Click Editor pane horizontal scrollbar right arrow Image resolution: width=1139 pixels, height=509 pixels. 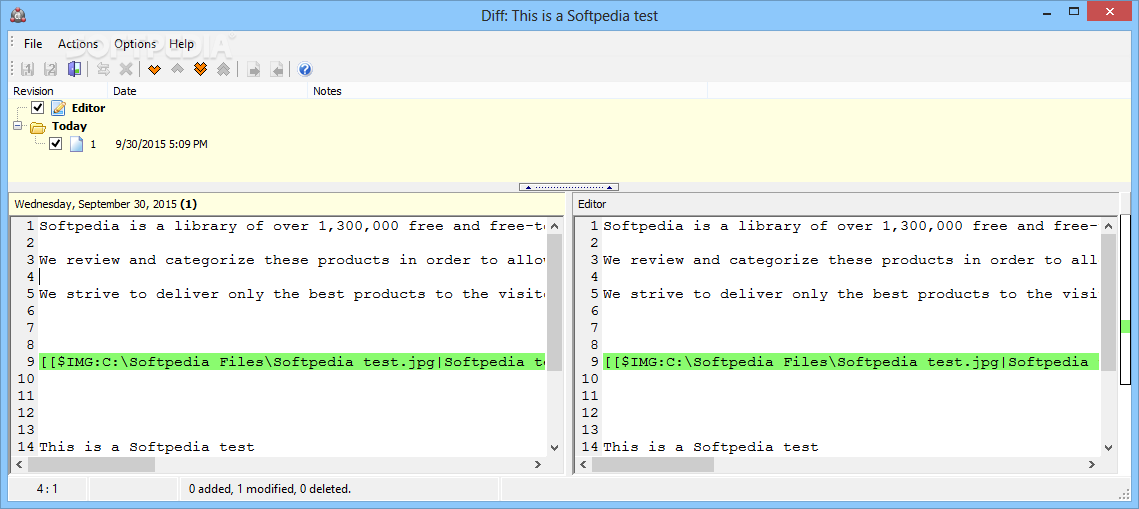1091,464
